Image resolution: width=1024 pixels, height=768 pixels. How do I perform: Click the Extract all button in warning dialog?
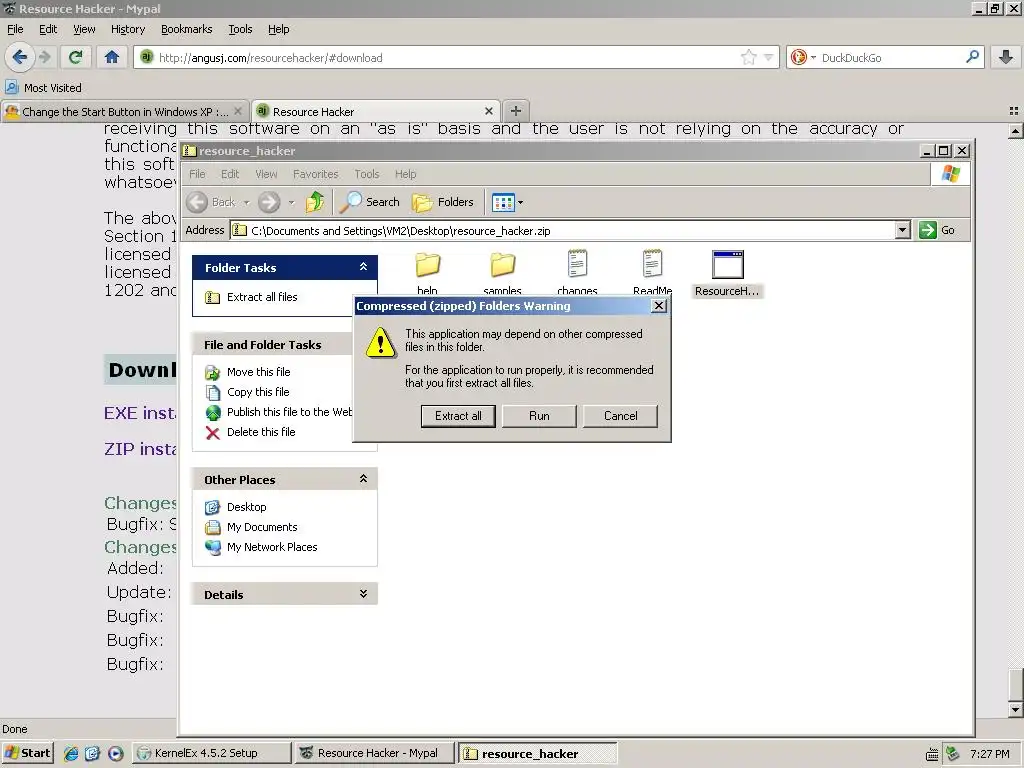click(458, 416)
